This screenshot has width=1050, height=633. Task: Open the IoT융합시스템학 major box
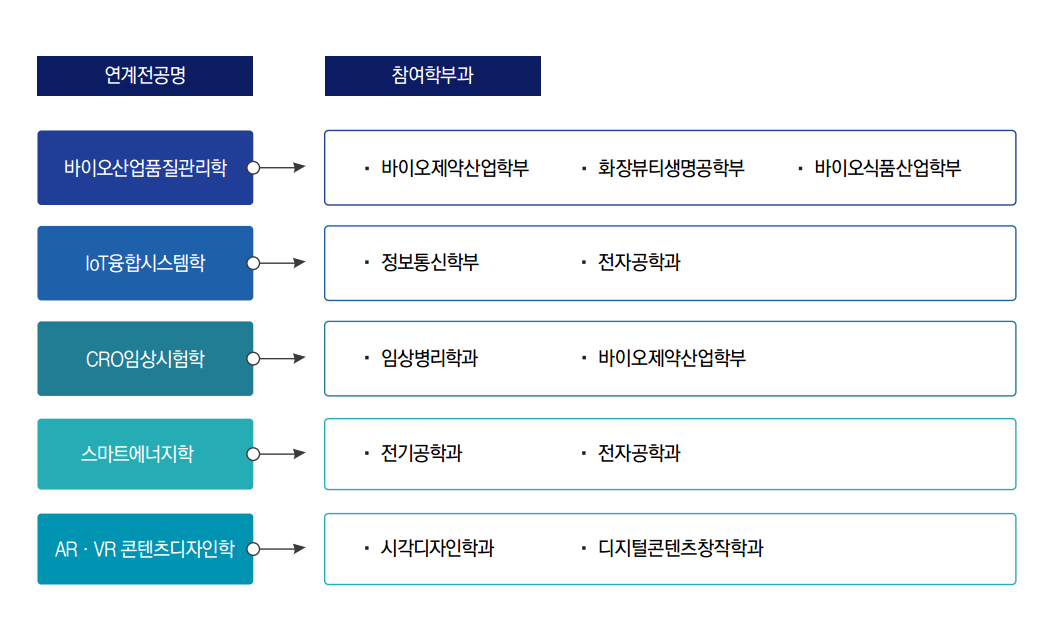[145, 263]
